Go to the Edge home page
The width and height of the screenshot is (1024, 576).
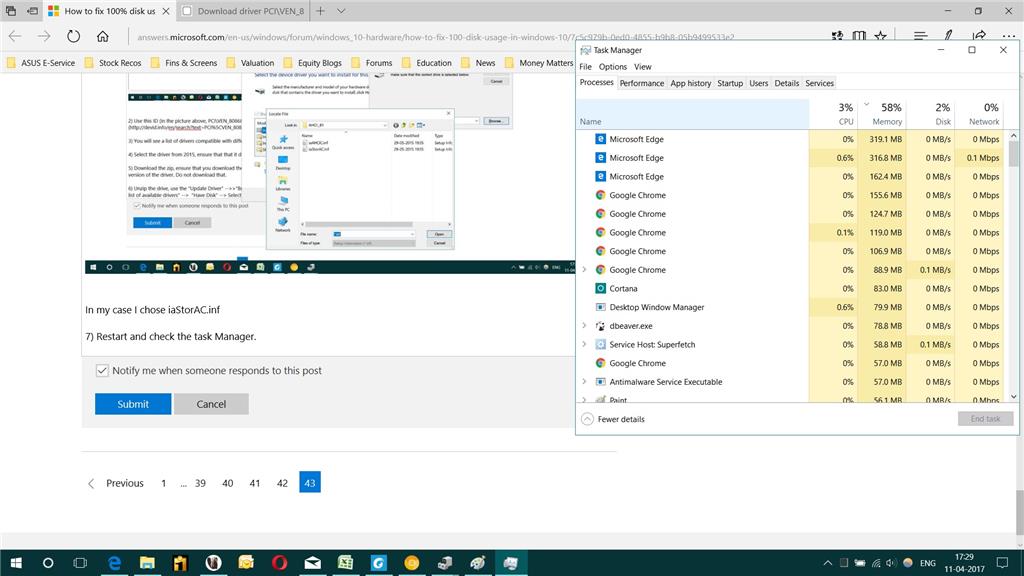click(x=103, y=37)
